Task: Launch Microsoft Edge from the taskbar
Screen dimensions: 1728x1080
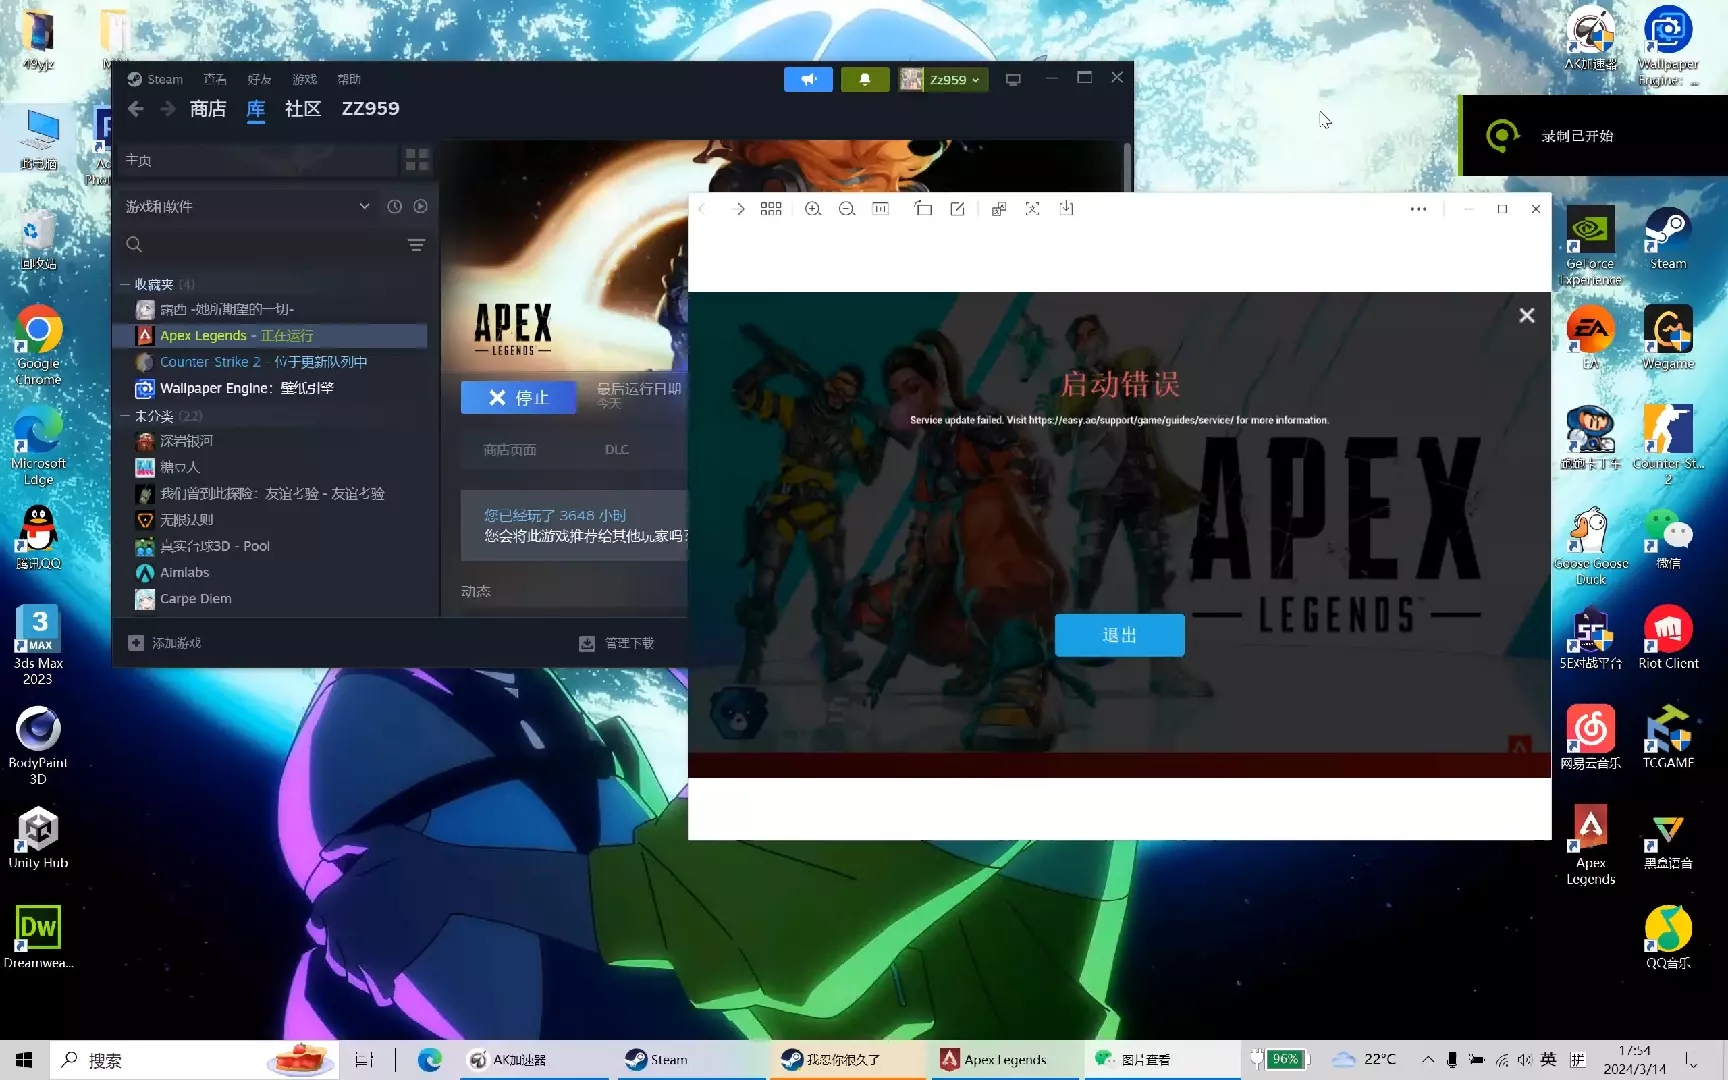Action: coord(430,1060)
